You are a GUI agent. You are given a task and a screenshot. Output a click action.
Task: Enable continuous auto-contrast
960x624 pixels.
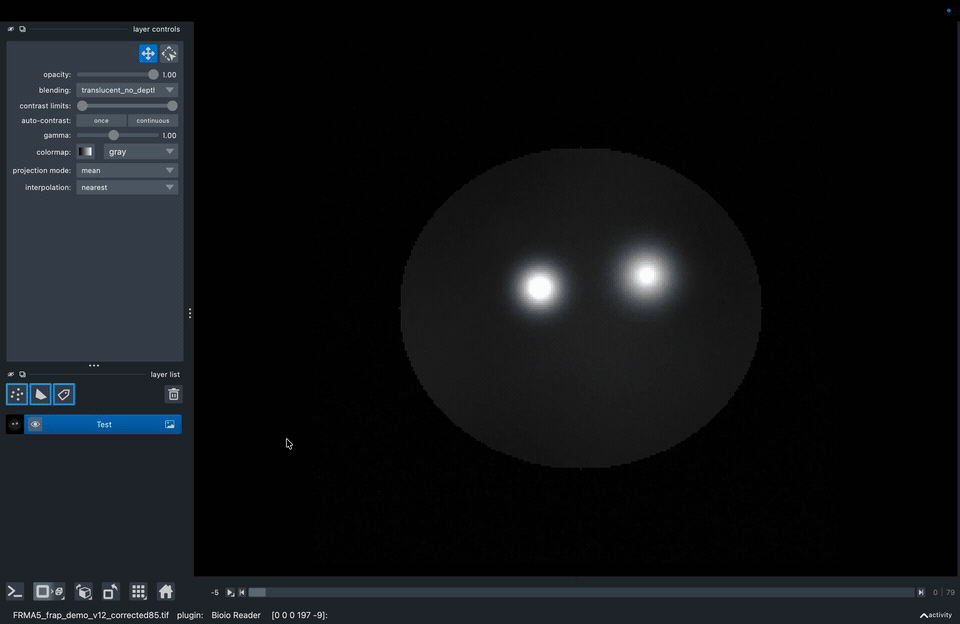153,121
